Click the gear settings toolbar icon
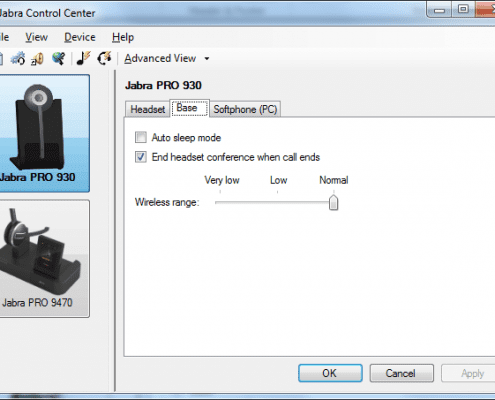Viewport: 495px width, 400px height. [x=18, y=59]
